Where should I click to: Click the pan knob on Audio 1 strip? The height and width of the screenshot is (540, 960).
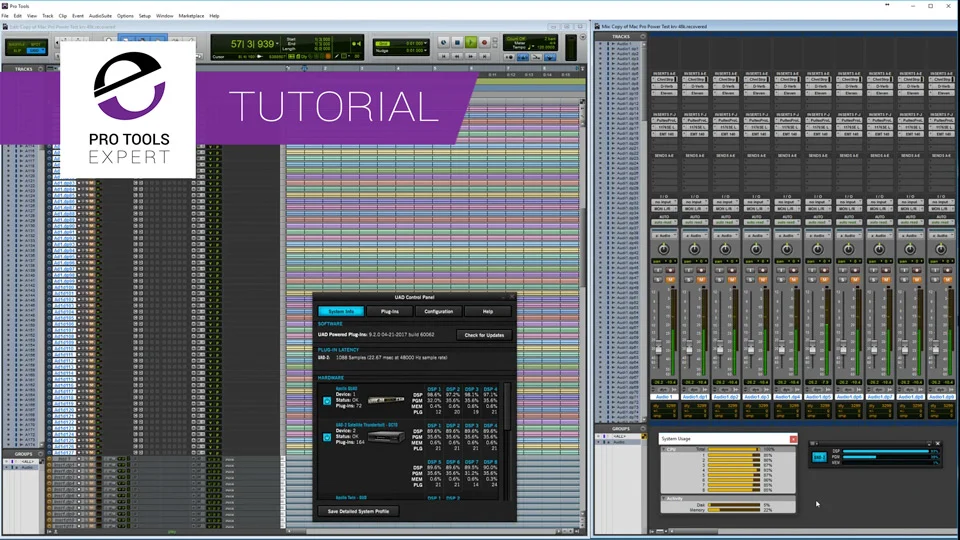[x=663, y=249]
